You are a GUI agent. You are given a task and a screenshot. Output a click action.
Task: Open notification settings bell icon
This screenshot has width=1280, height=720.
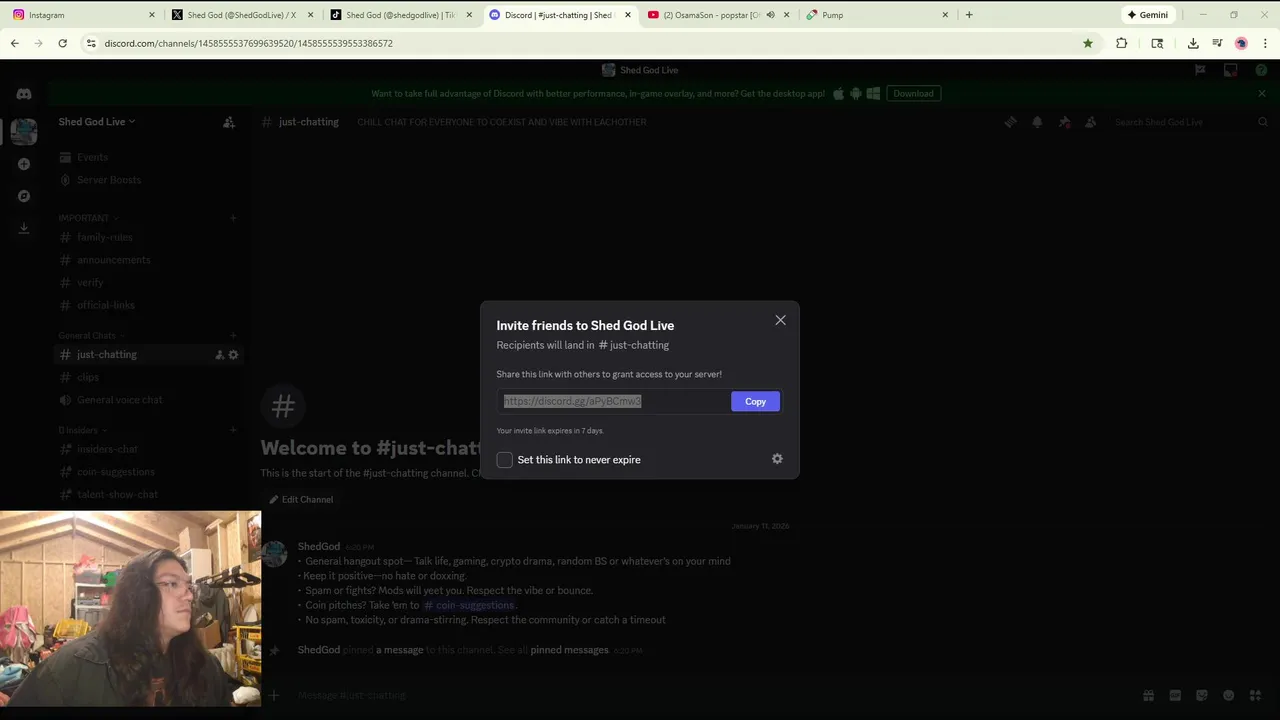1037,122
